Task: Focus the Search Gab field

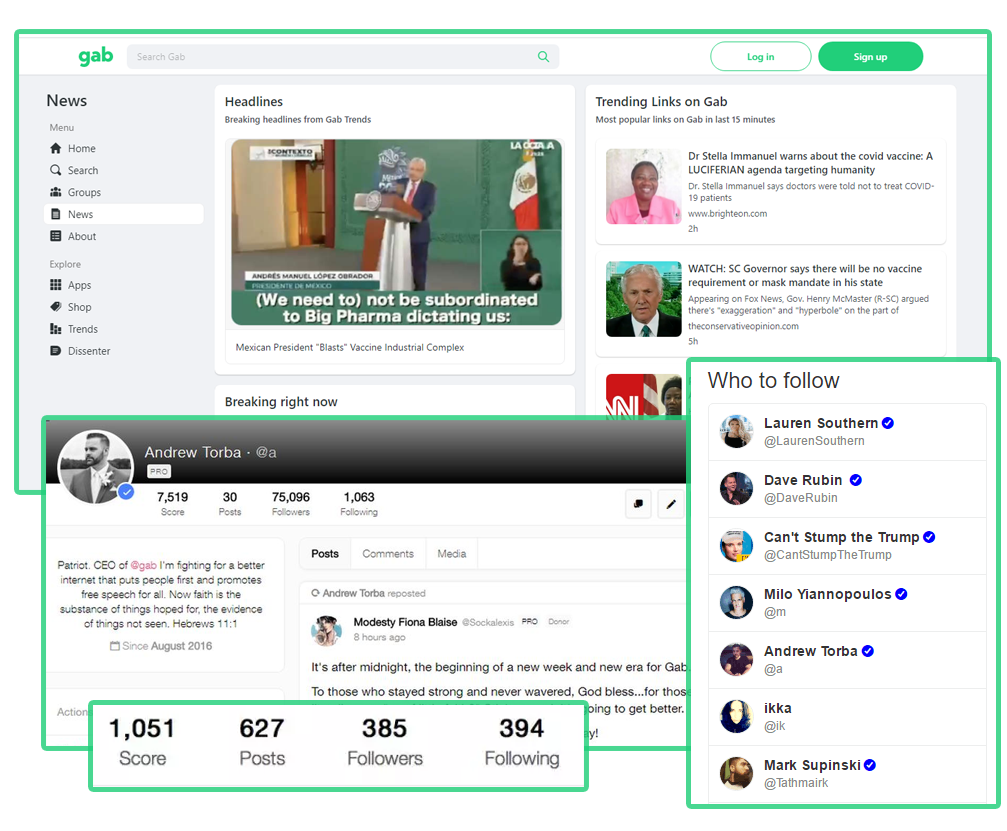Action: pyautogui.click(x=342, y=57)
